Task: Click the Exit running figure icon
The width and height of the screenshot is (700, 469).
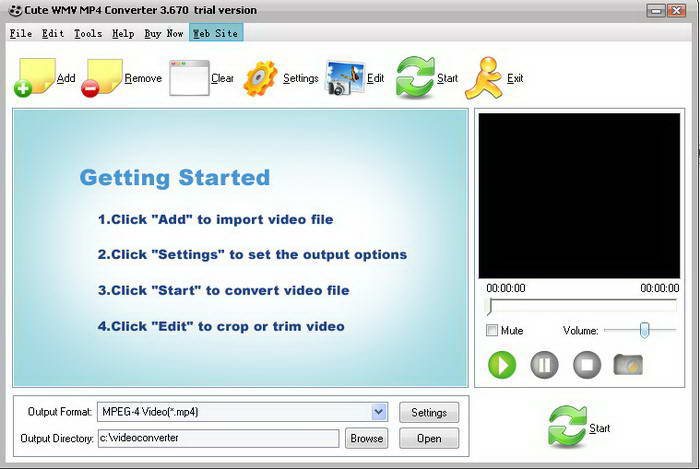Action: coord(484,78)
